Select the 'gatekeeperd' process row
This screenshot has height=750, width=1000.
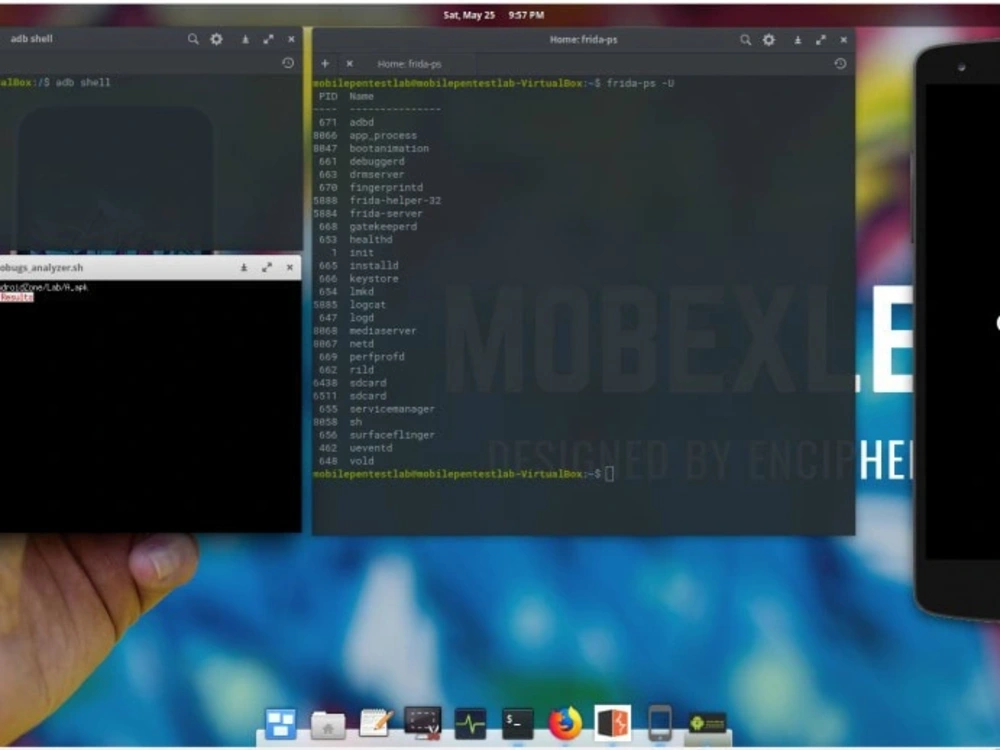coord(367,226)
